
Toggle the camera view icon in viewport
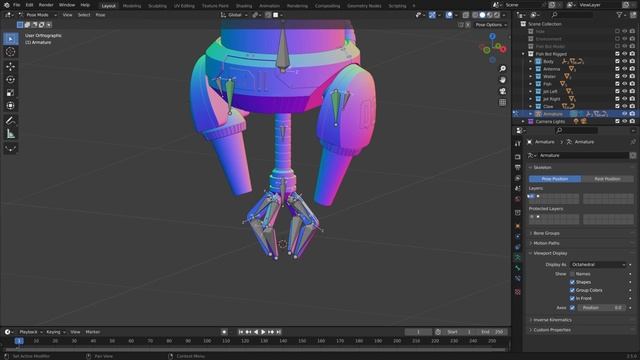tap(502, 91)
